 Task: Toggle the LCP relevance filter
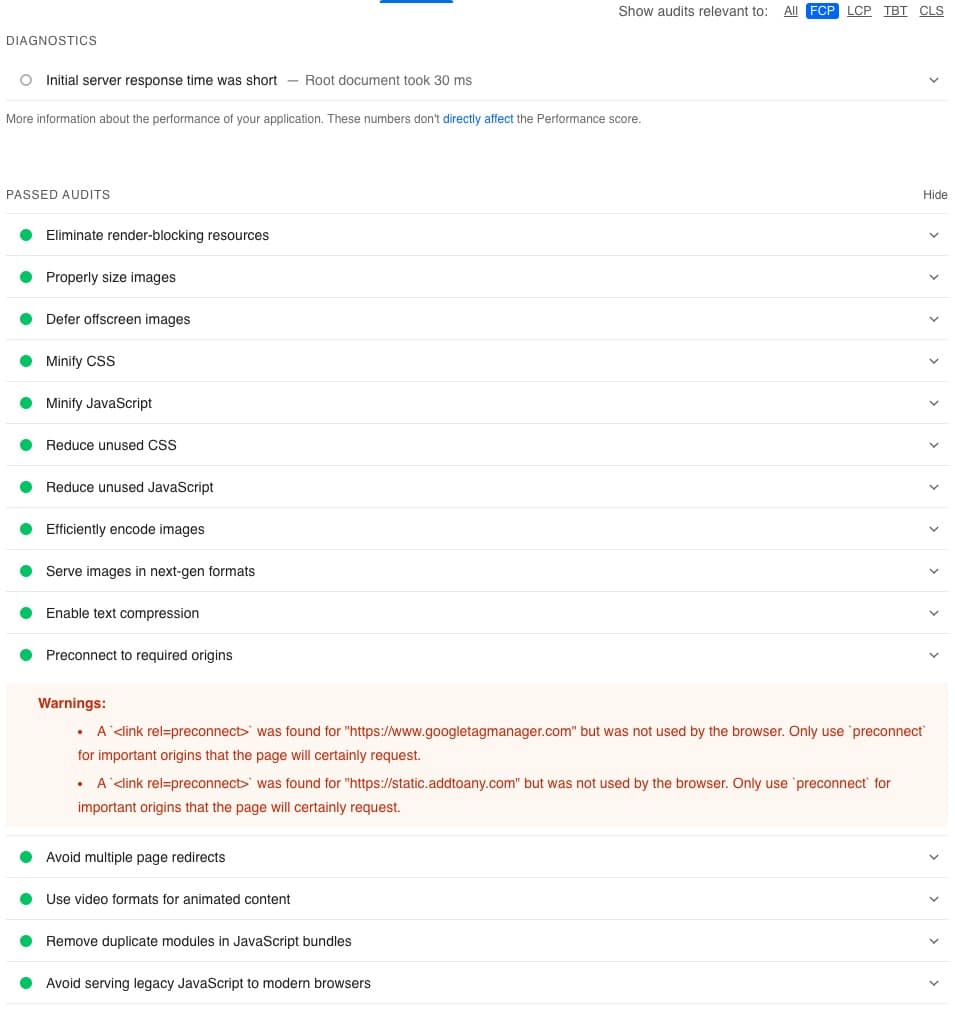click(x=859, y=11)
